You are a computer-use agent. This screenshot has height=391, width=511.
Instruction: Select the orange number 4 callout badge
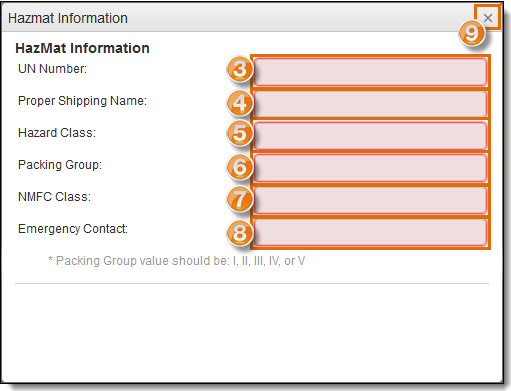click(x=240, y=103)
